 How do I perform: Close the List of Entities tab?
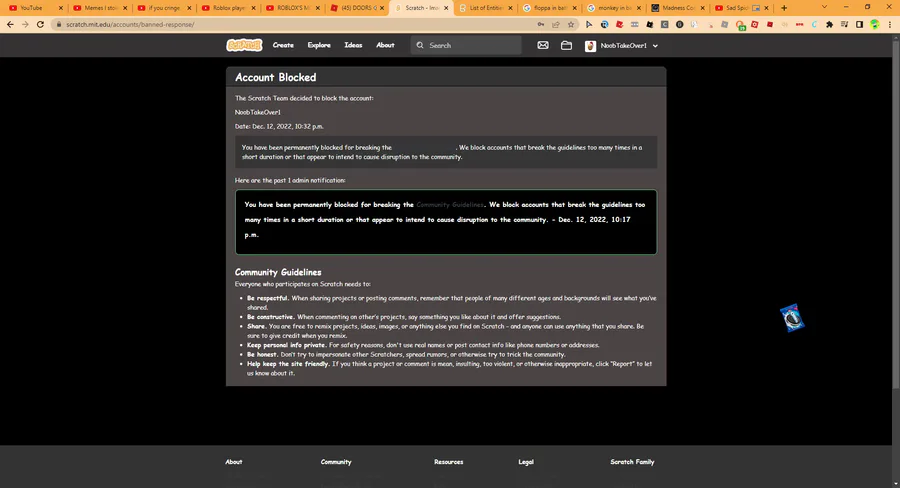(510, 8)
